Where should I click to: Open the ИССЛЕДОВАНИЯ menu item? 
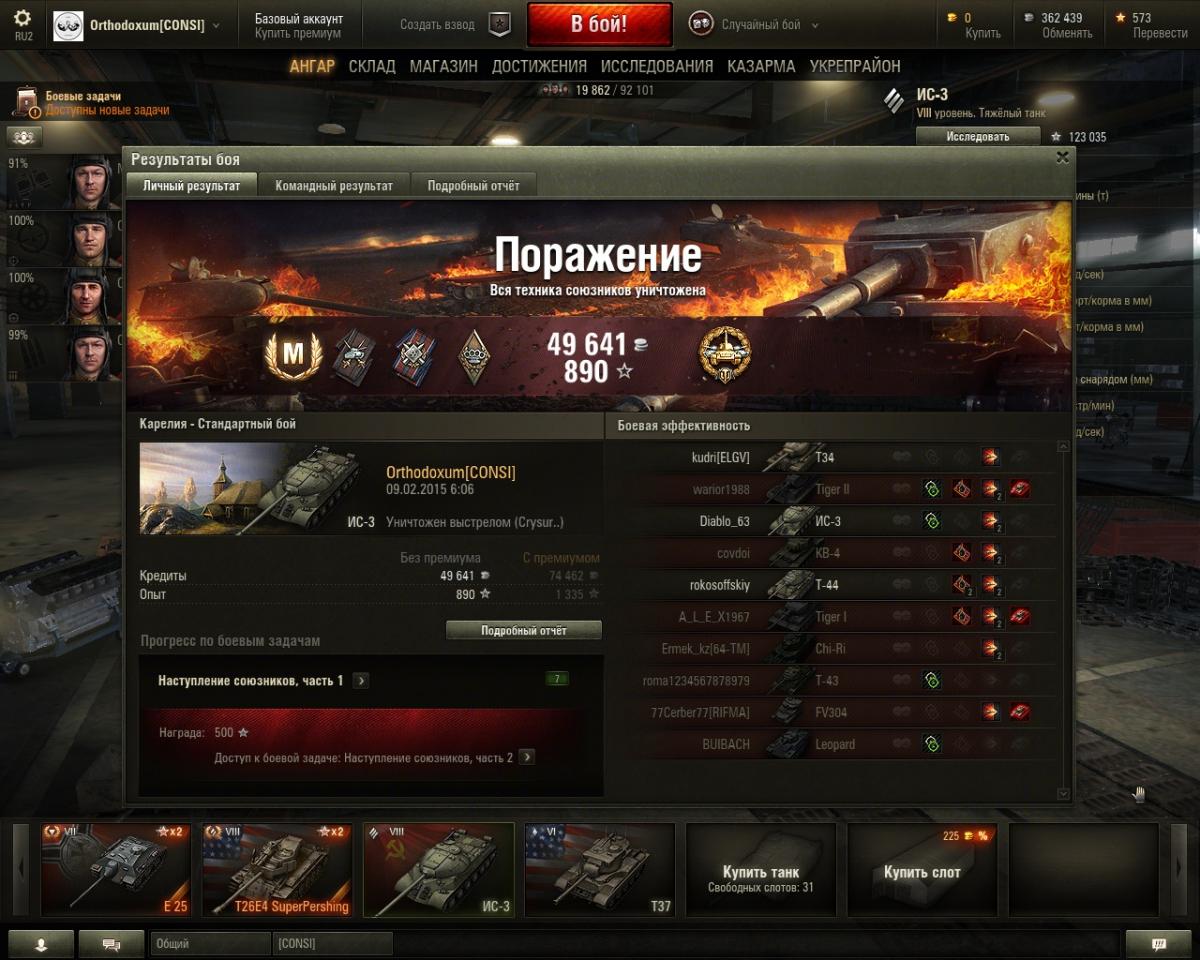click(657, 66)
